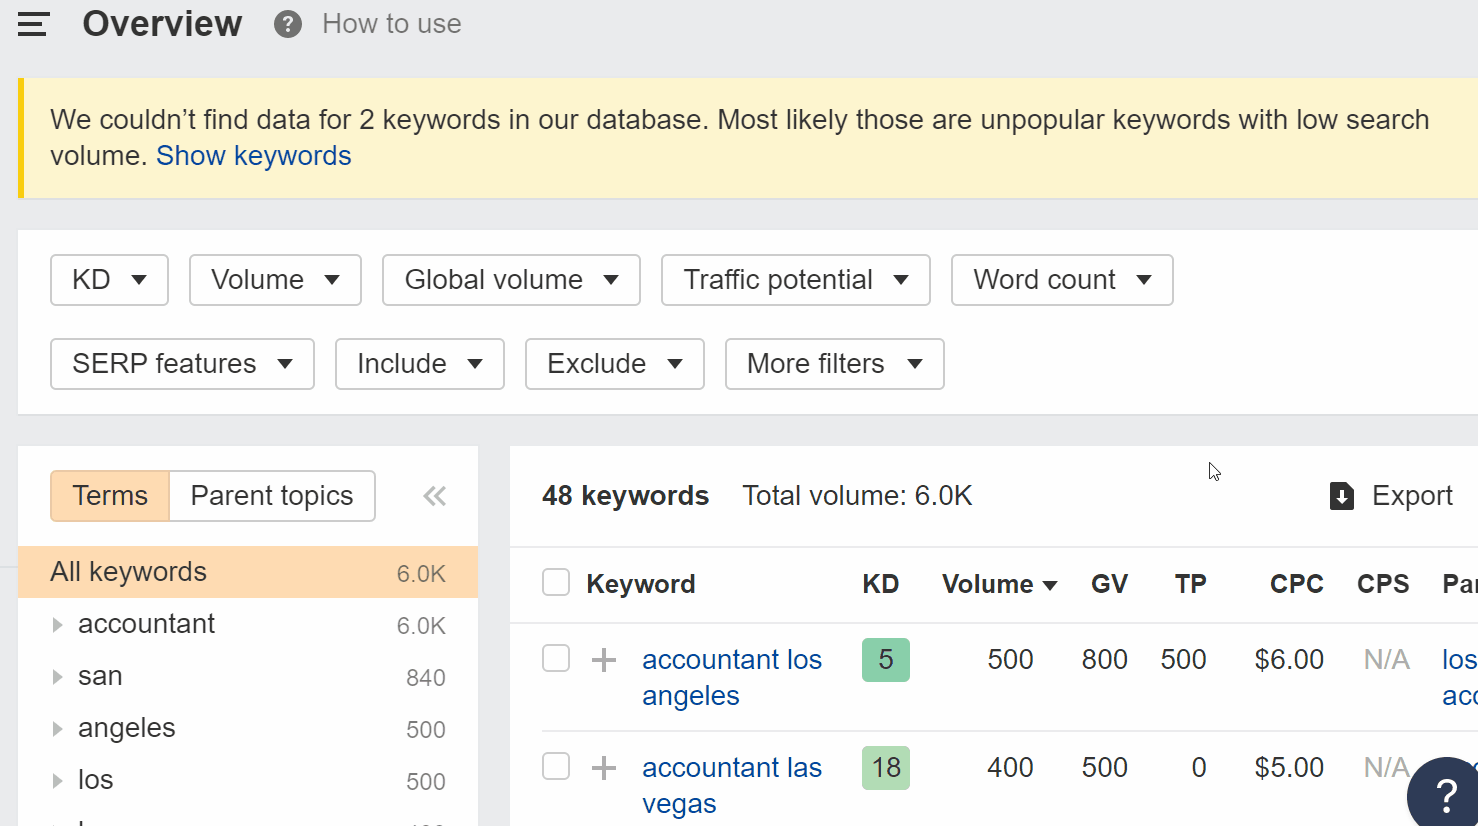Click the plus icon next to accountant las vegas
Screen dimensions: 1478x826
(604, 767)
